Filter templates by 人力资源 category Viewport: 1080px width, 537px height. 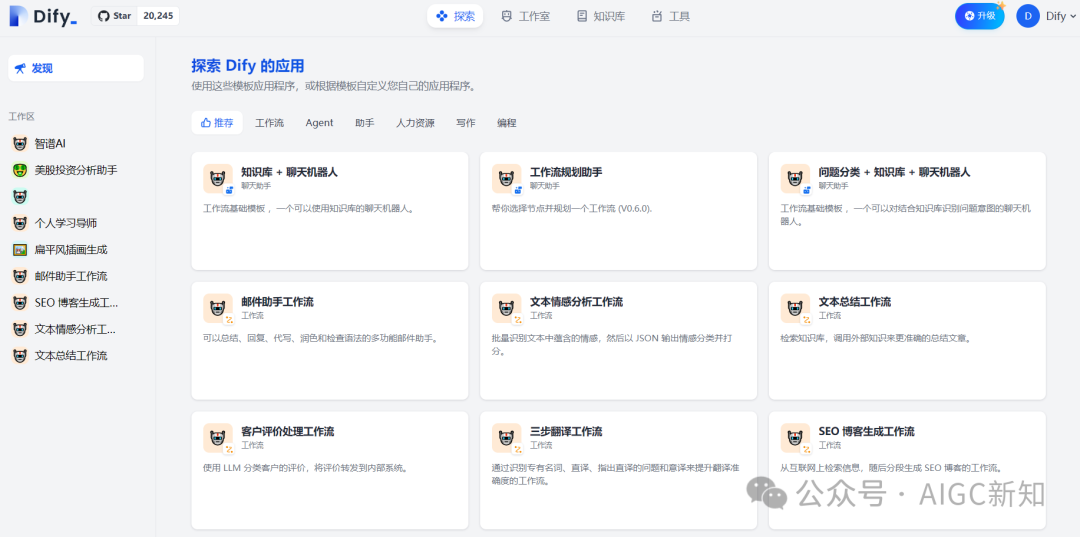coord(415,123)
